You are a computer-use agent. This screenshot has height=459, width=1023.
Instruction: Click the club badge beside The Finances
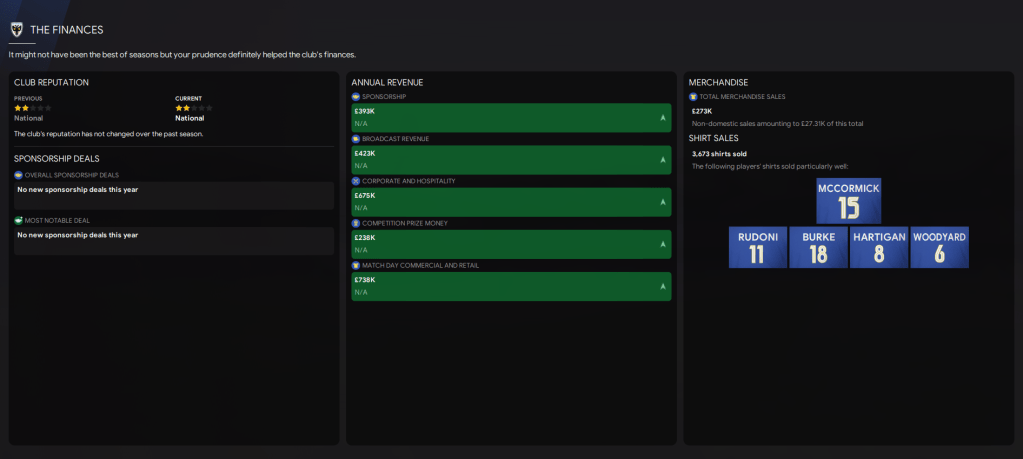[16, 30]
